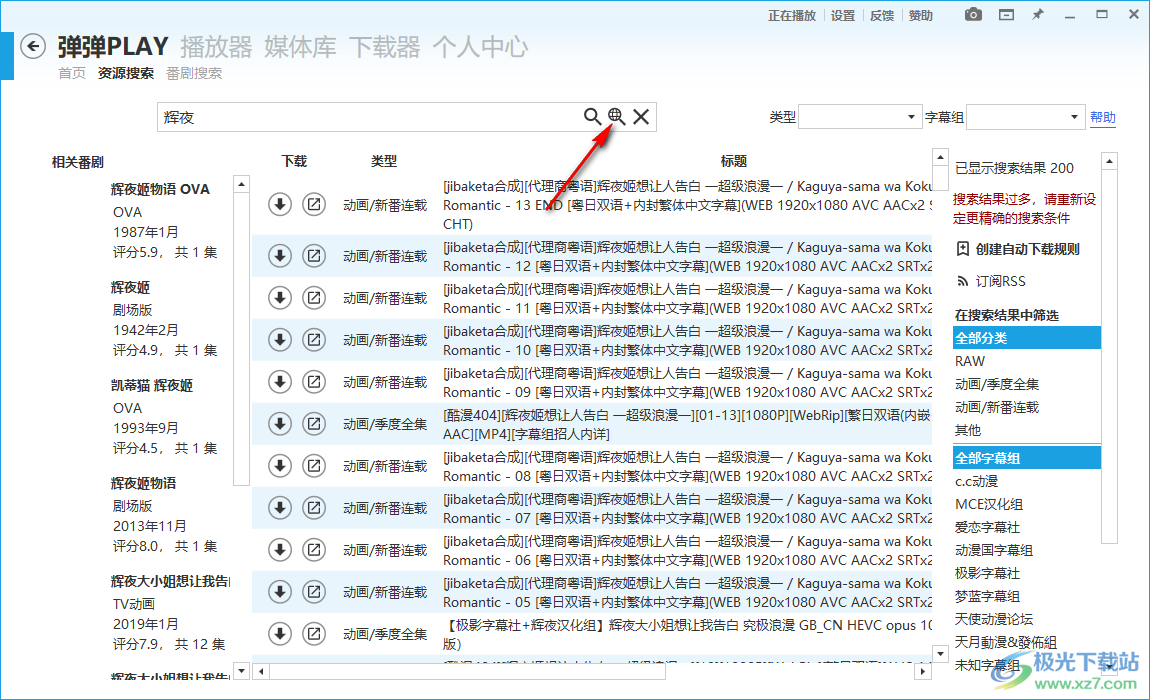Clear the search box with X icon
Viewport: 1150px width, 700px height.
click(x=641, y=117)
